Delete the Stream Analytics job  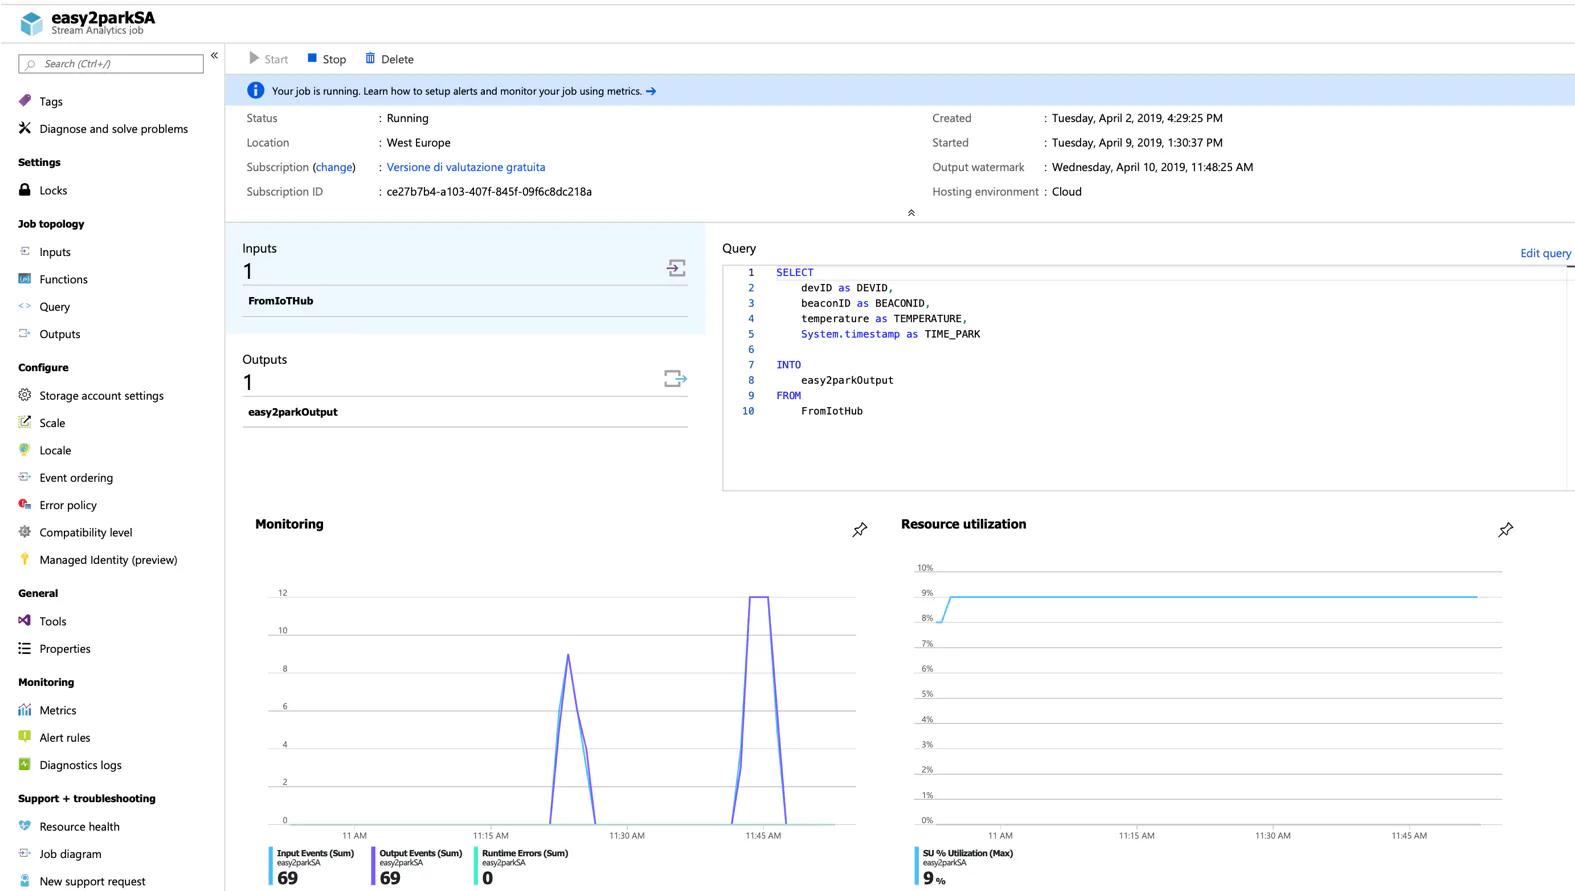point(389,59)
